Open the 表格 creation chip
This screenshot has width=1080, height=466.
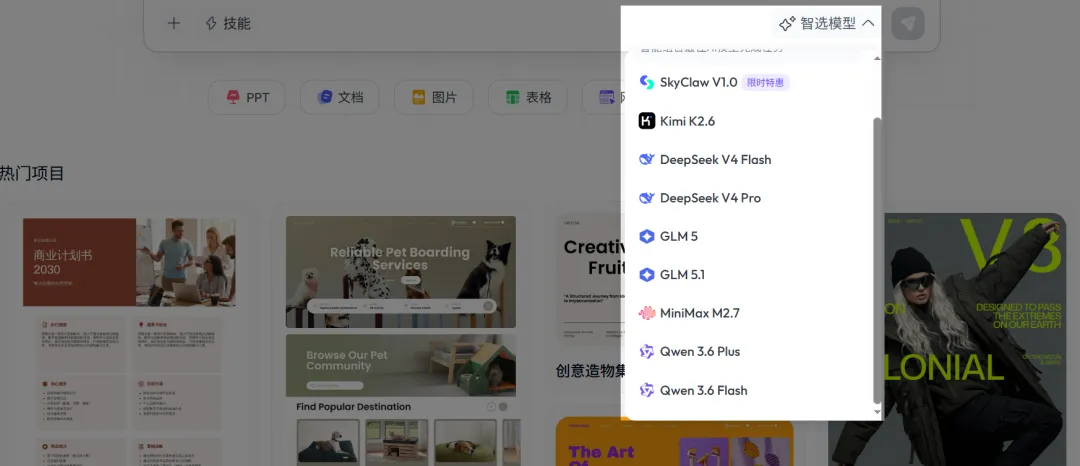click(528, 97)
